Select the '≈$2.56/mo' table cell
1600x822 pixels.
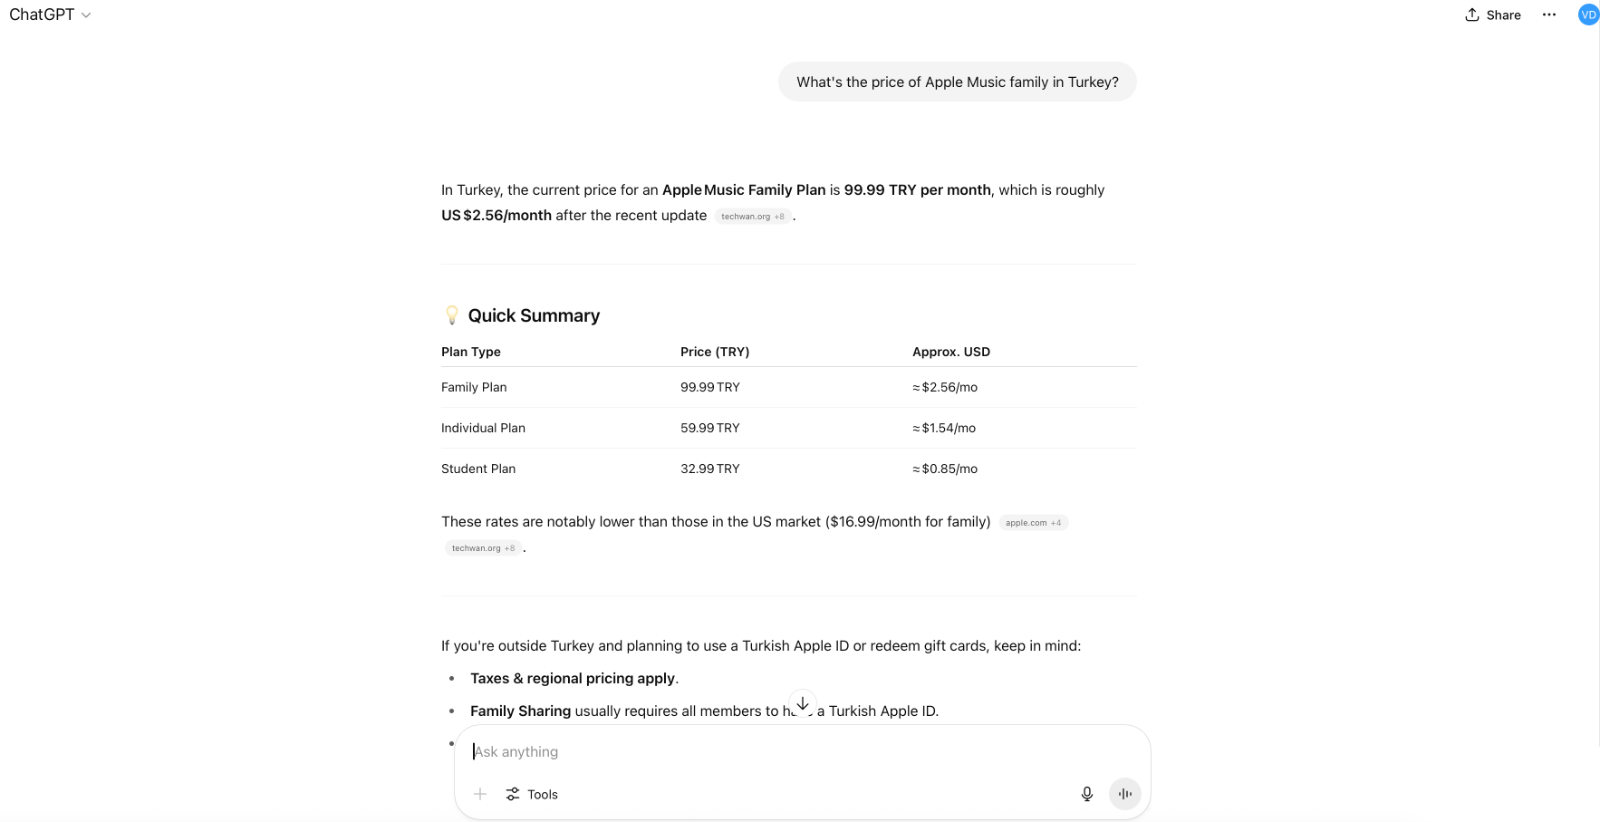945,387
